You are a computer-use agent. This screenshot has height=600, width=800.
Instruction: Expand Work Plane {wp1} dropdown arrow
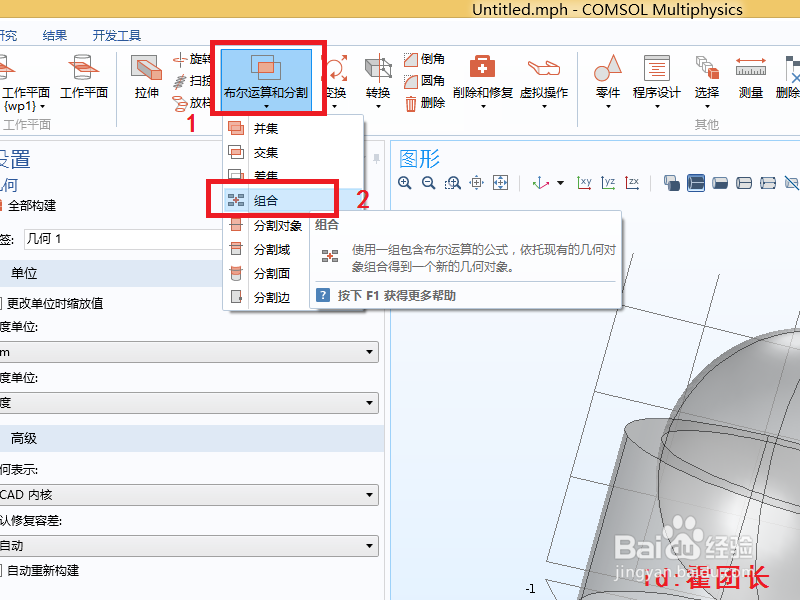(x=42, y=107)
